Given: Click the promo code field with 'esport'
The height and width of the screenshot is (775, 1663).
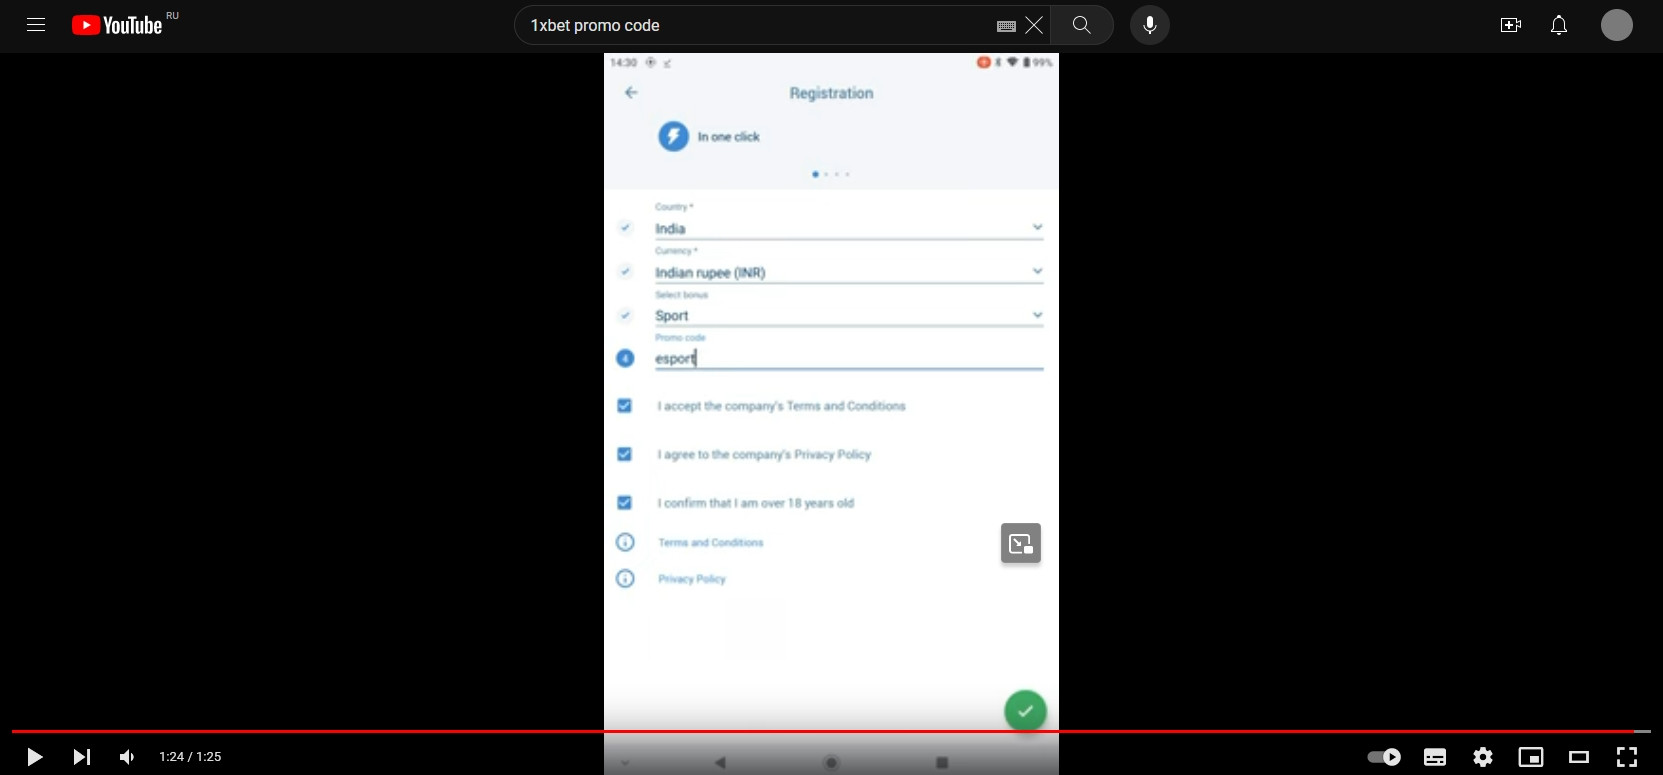Looking at the screenshot, I should tap(849, 358).
